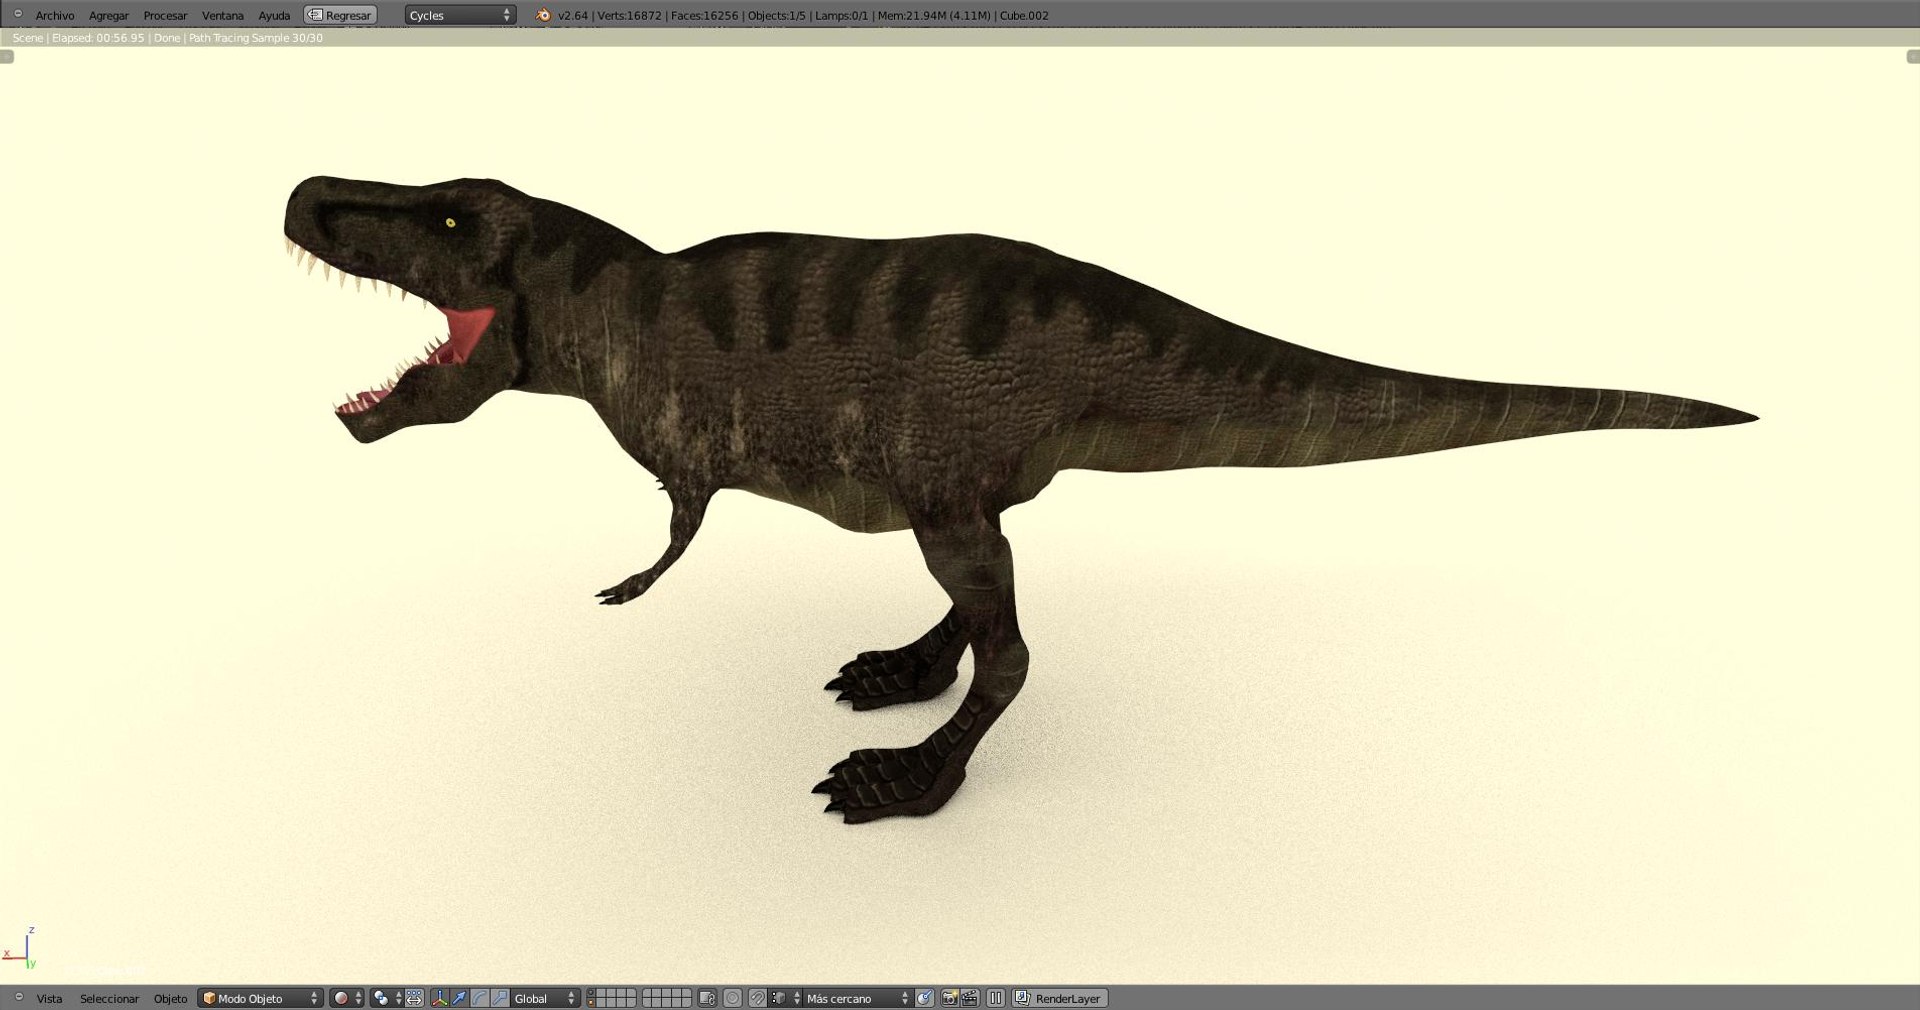The width and height of the screenshot is (1920, 1010).
Task: Open the snap element type selector
Action: [785, 998]
